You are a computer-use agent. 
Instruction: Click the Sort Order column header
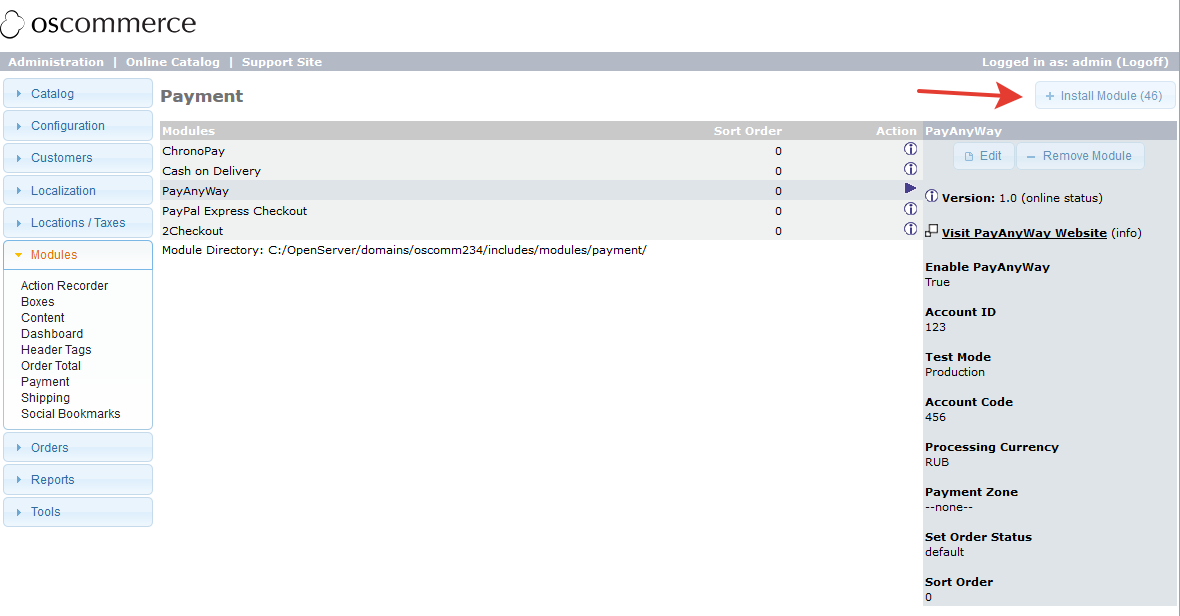[747, 131]
